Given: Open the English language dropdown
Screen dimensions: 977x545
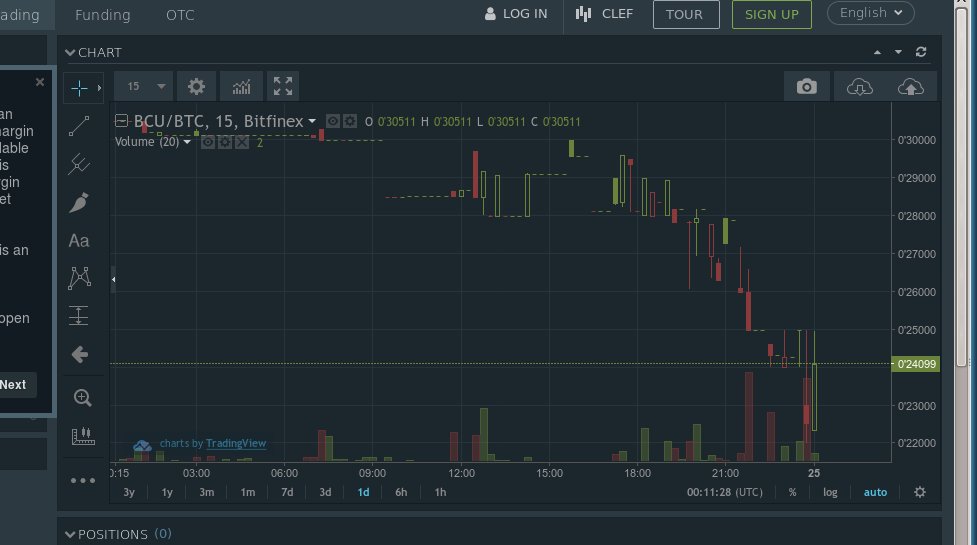Looking at the screenshot, I should pos(870,13).
